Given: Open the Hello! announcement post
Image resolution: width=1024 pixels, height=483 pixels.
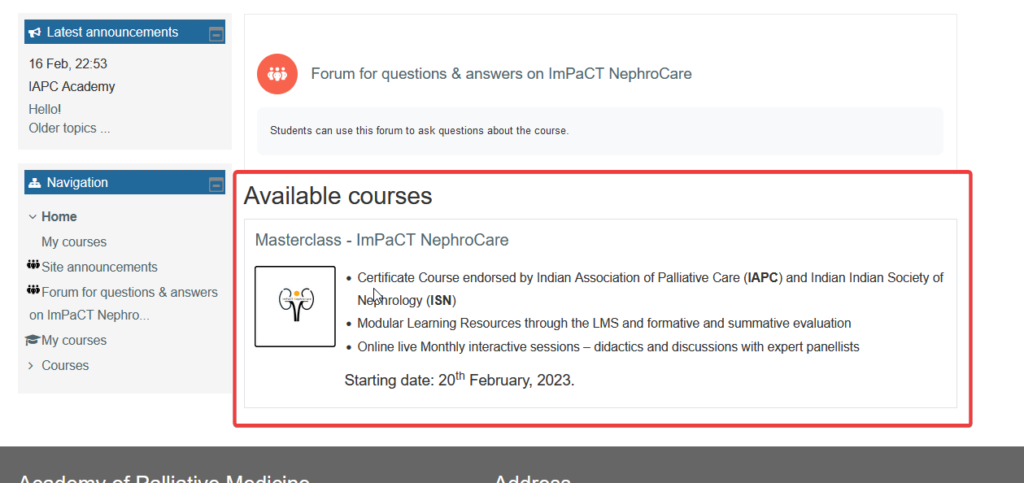Looking at the screenshot, I should click(45, 109).
